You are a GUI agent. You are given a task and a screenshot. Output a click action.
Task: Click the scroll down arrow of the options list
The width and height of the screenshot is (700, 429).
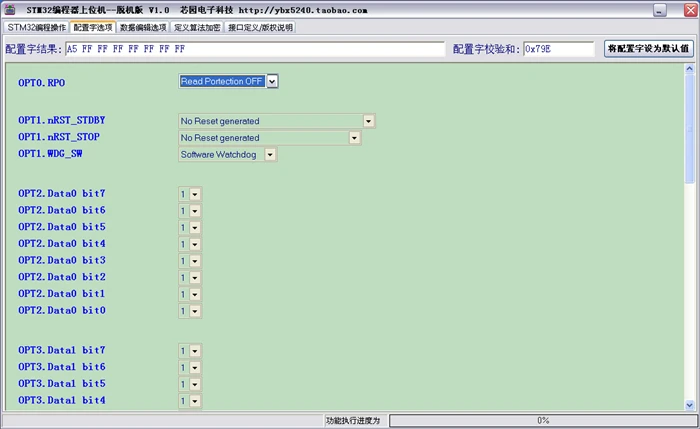(x=690, y=402)
